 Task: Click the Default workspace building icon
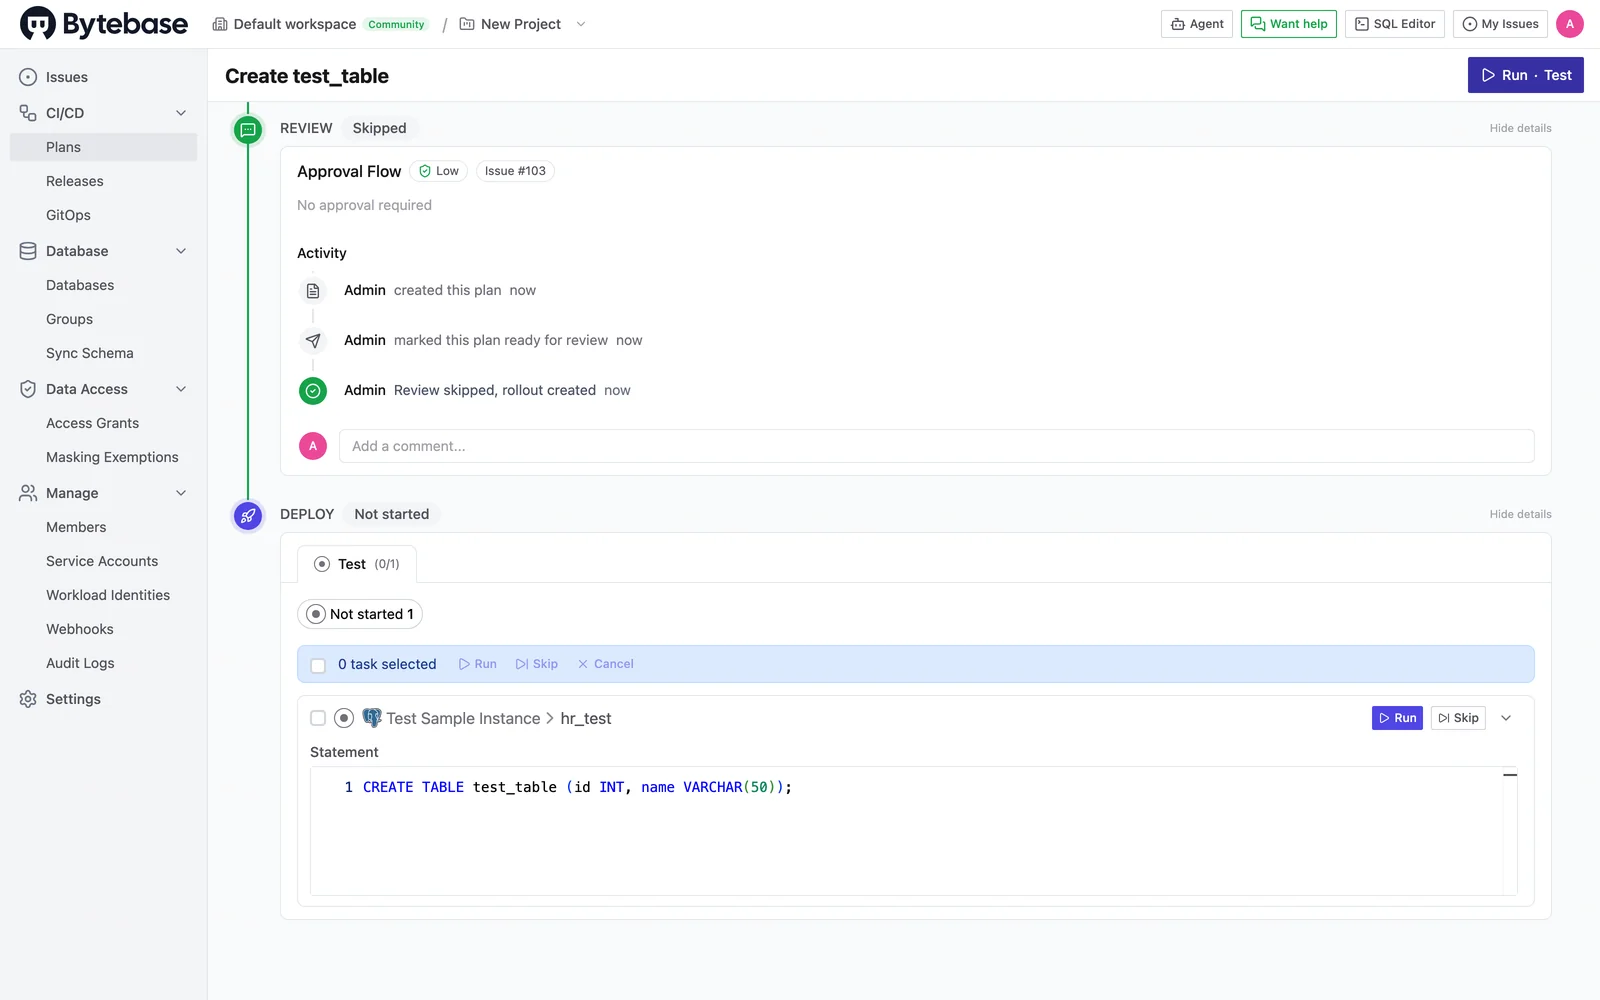coord(220,24)
